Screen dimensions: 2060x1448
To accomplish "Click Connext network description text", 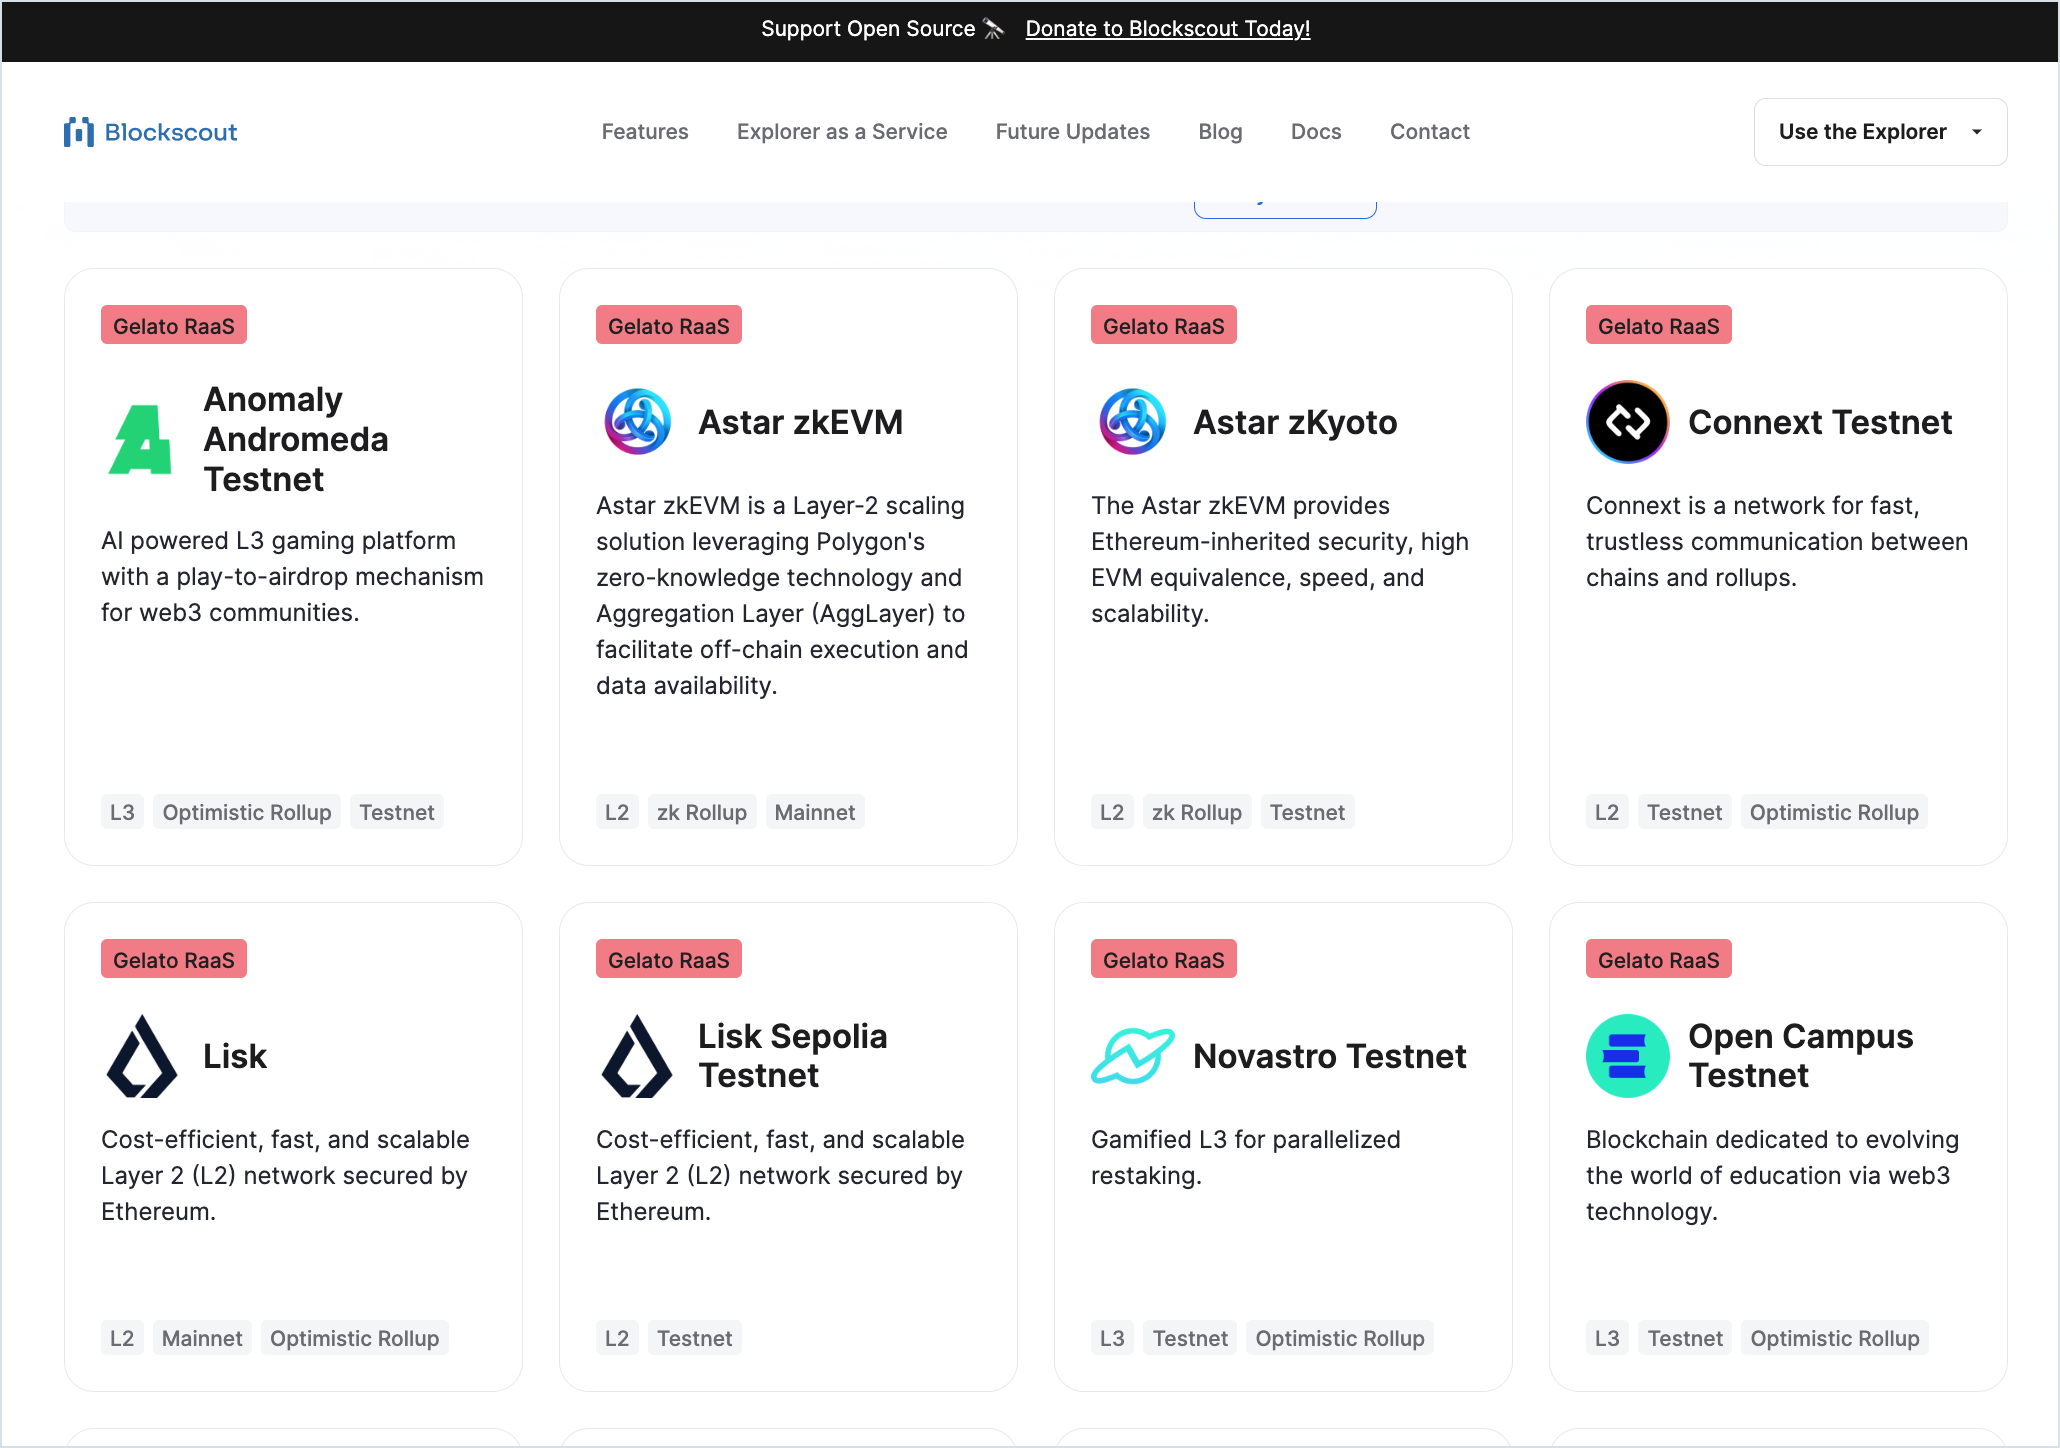I will click(x=1777, y=541).
